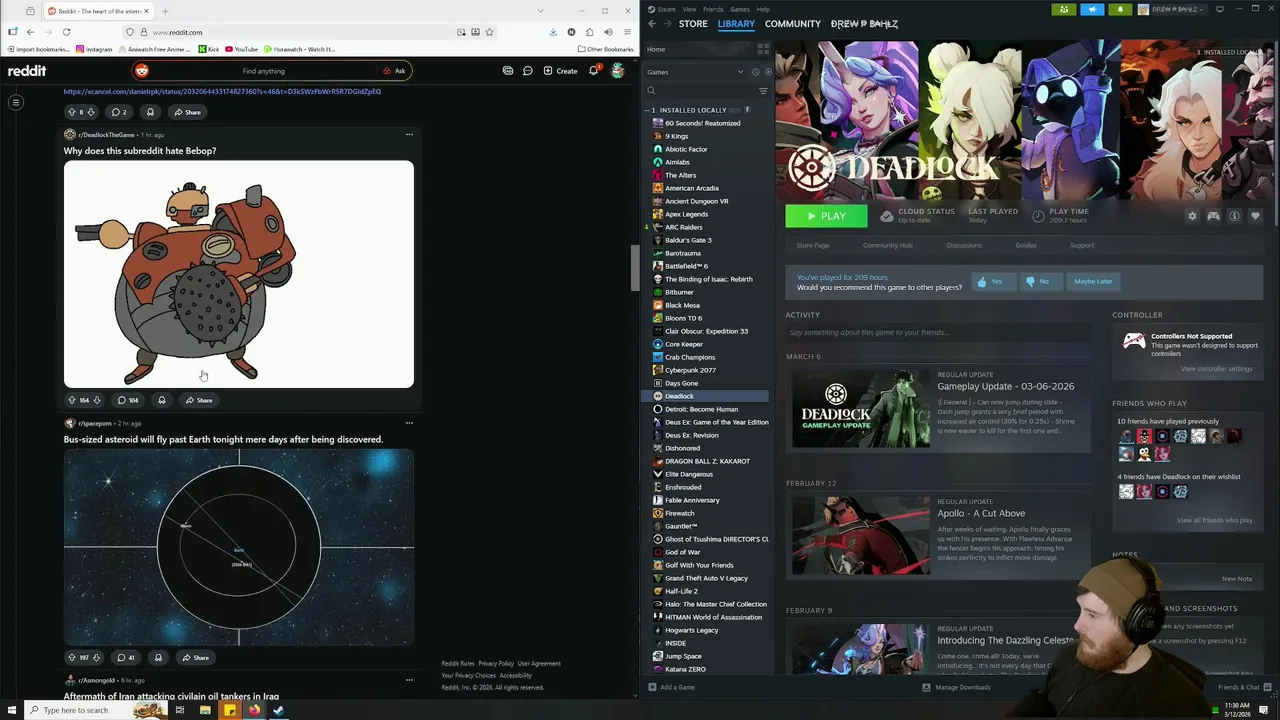Go to the Steam STORE tab
Screen dimensions: 1280x720
[693, 24]
